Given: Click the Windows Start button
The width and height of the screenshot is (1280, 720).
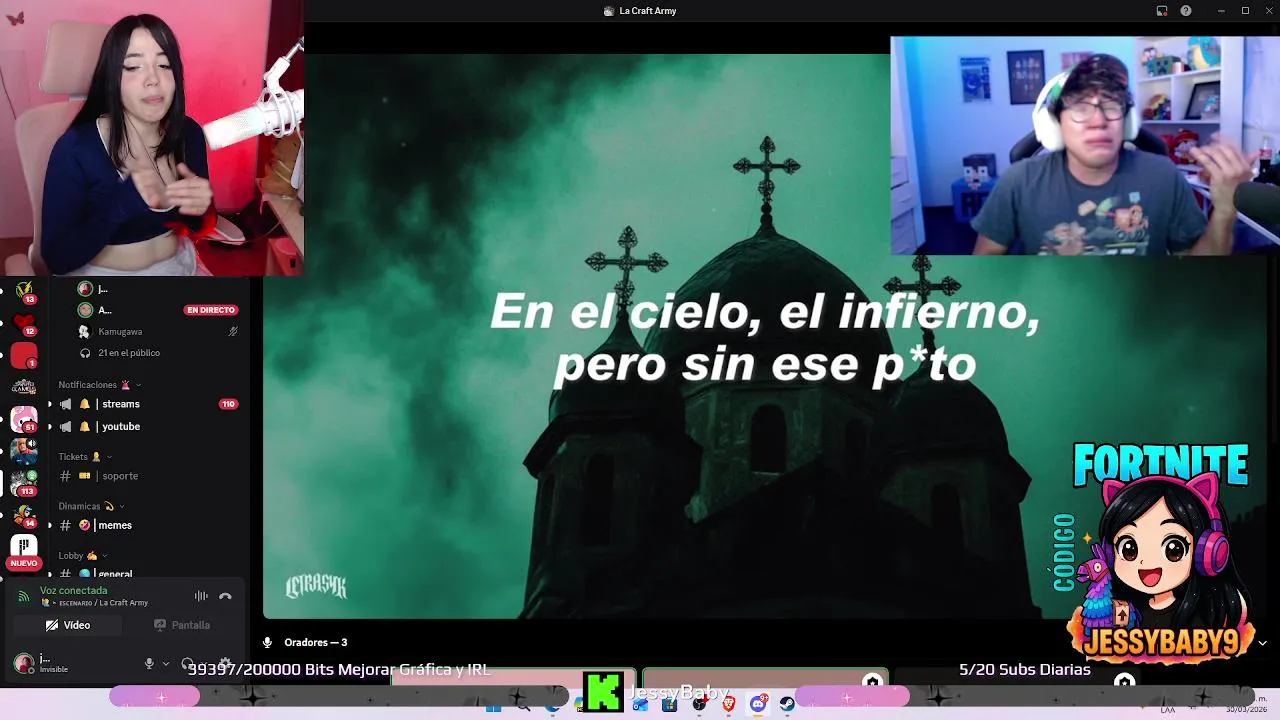Looking at the screenshot, I should pyautogui.click(x=493, y=706).
